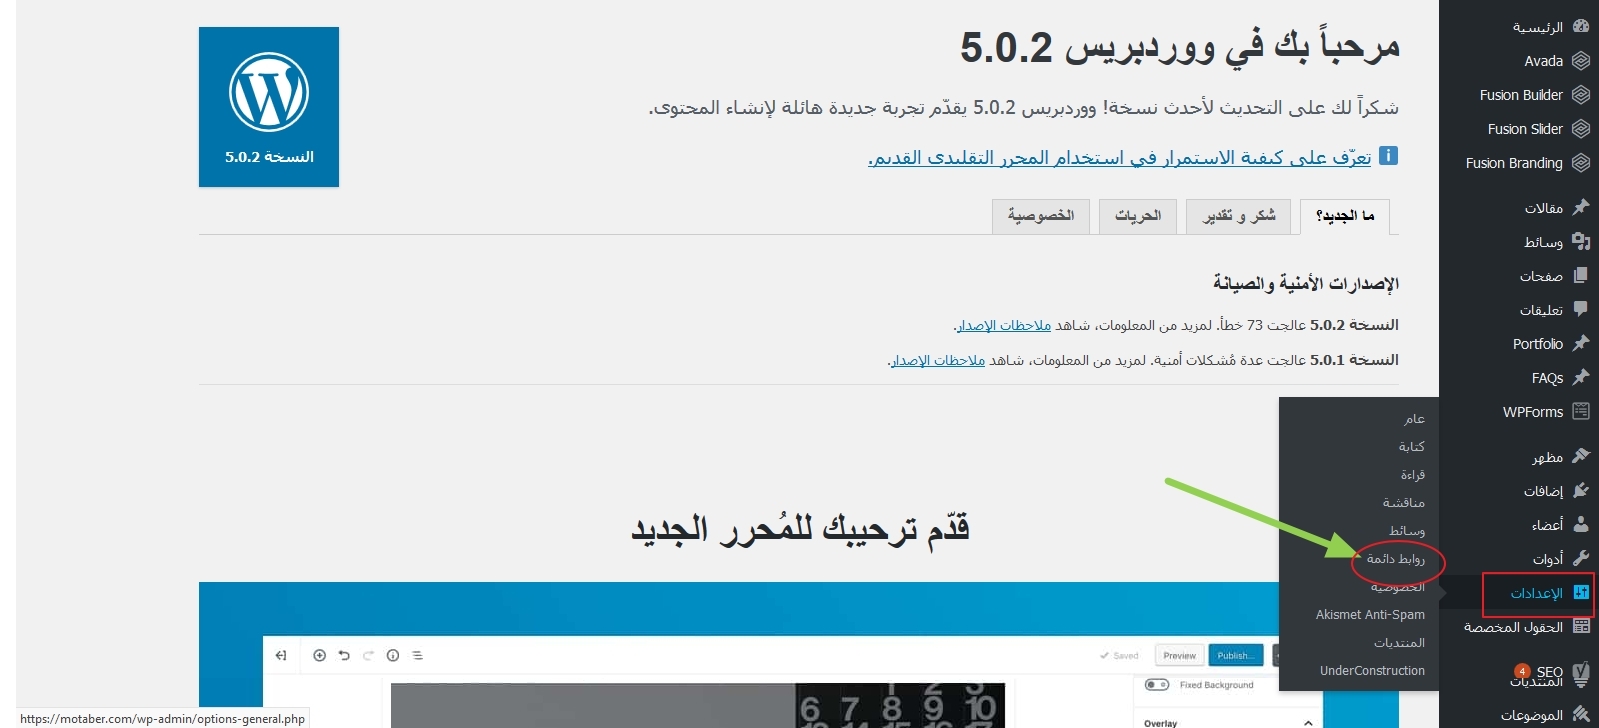
Task: Open the مظهر appearance brush icon
Action: tap(1580, 456)
